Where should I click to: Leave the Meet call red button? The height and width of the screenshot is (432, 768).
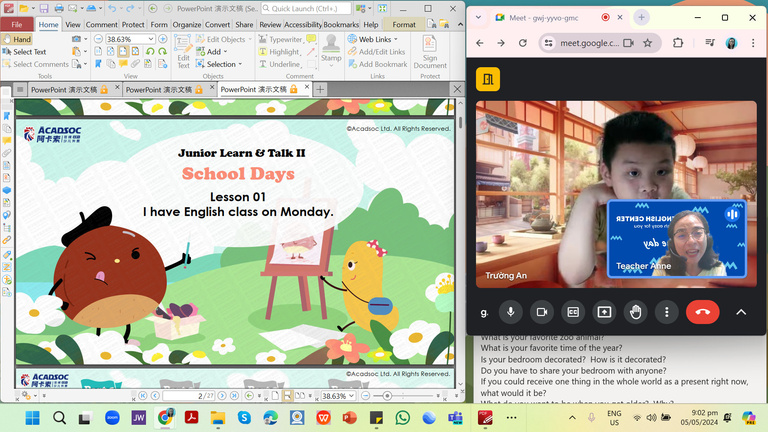[702, 312]
